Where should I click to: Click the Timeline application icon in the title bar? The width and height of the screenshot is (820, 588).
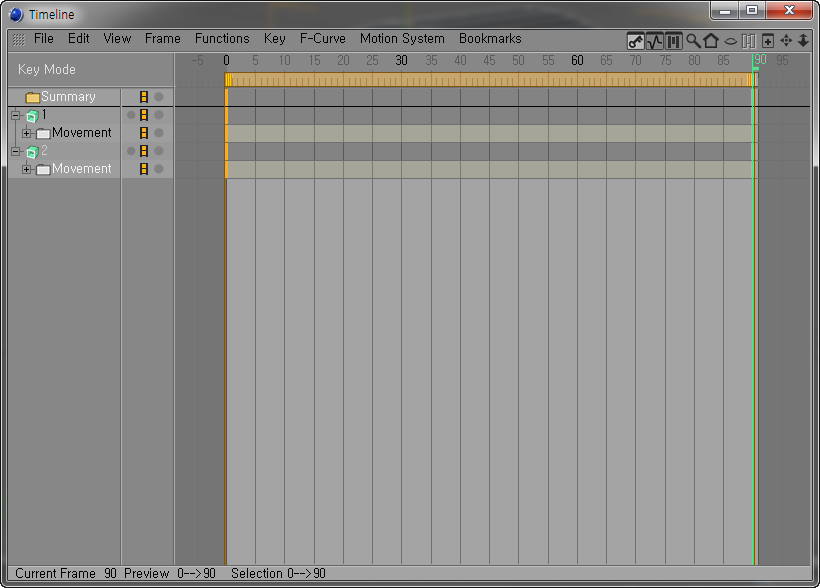coord(16,15)
